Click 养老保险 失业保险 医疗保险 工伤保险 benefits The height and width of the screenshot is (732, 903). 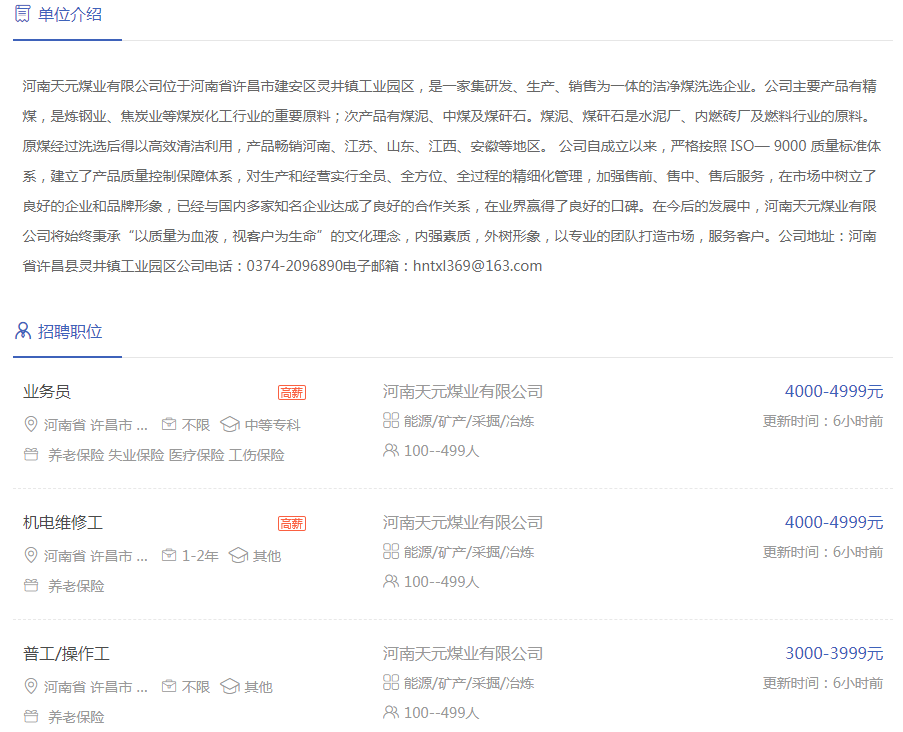click(x=166, y=455)
